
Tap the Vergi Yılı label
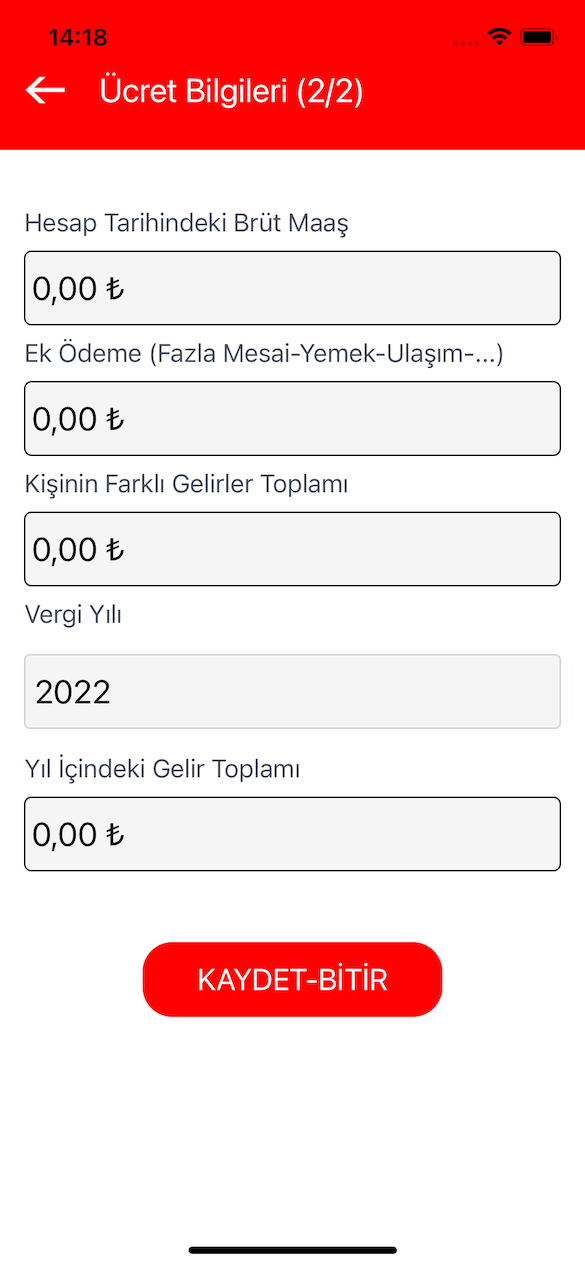(73, 615)
